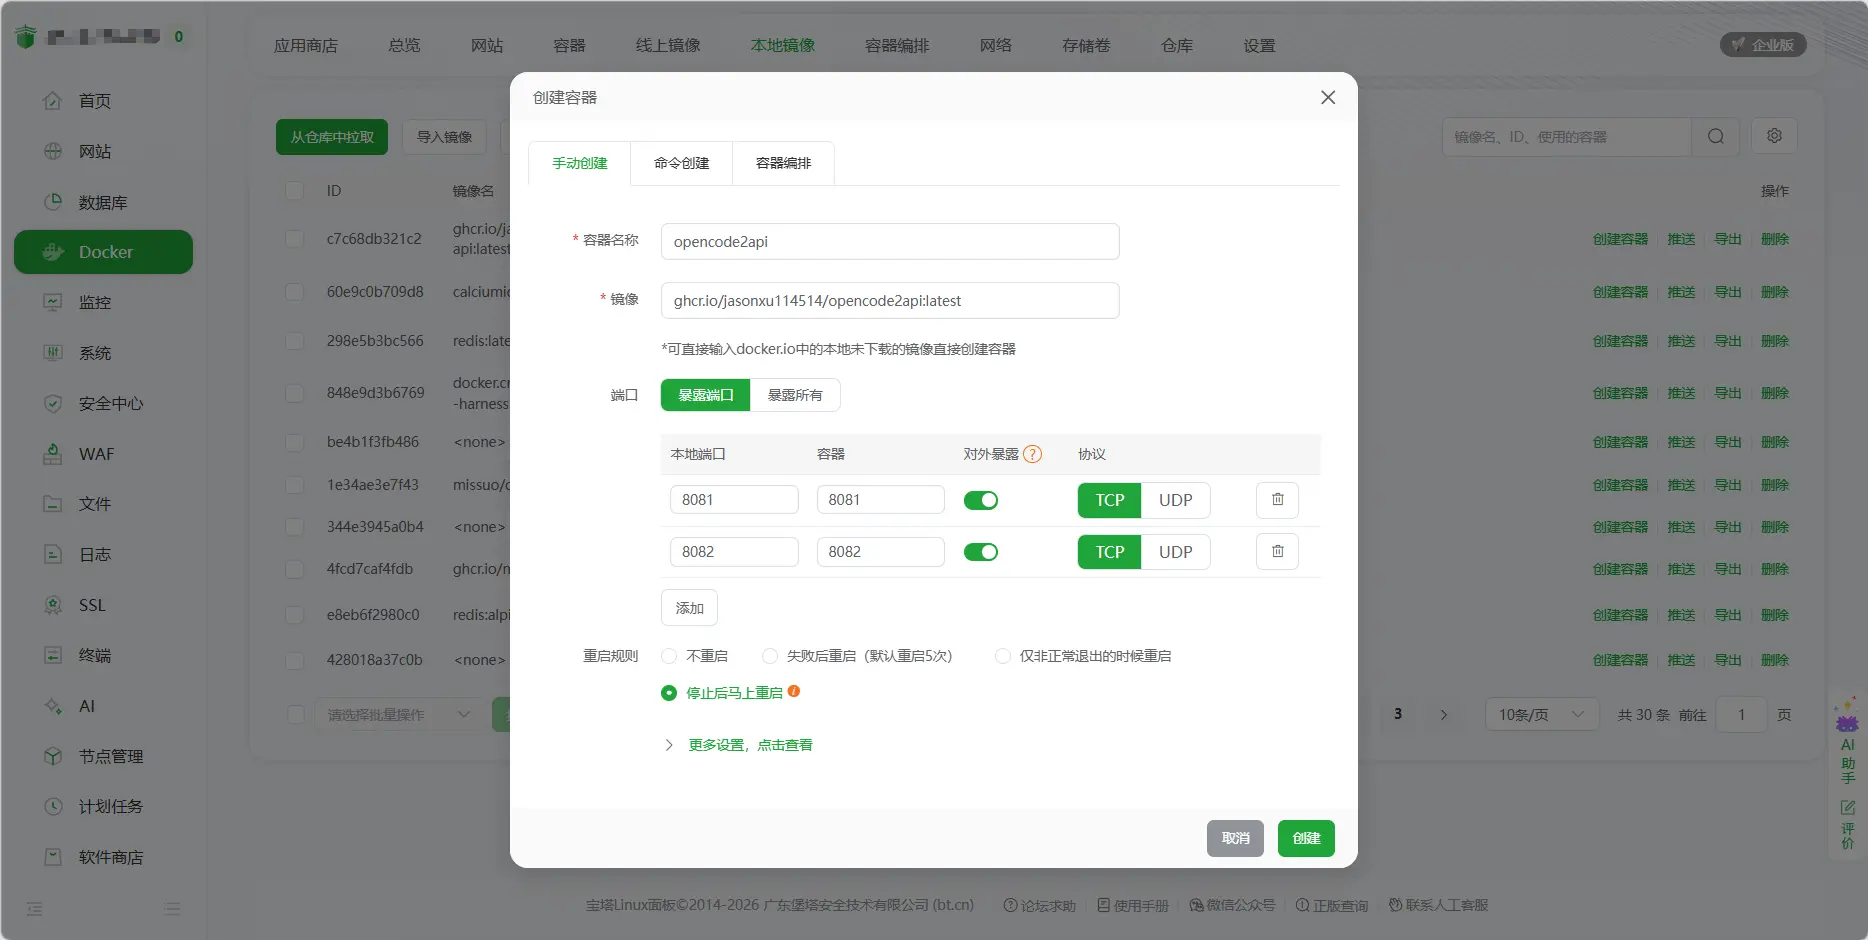Open the software store sidebar icon
This screenshot has height=940, width=1868.
tap(53, 857)
